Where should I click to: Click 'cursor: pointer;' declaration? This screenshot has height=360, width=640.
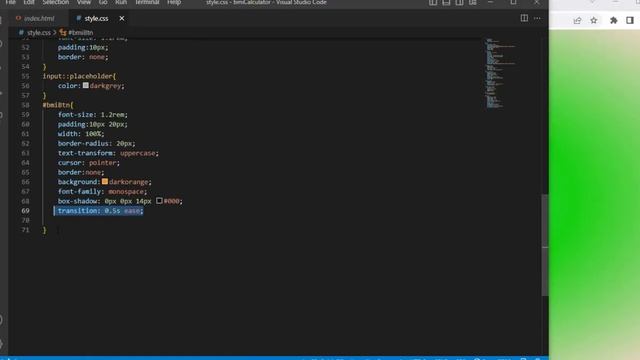pos(89,162)
